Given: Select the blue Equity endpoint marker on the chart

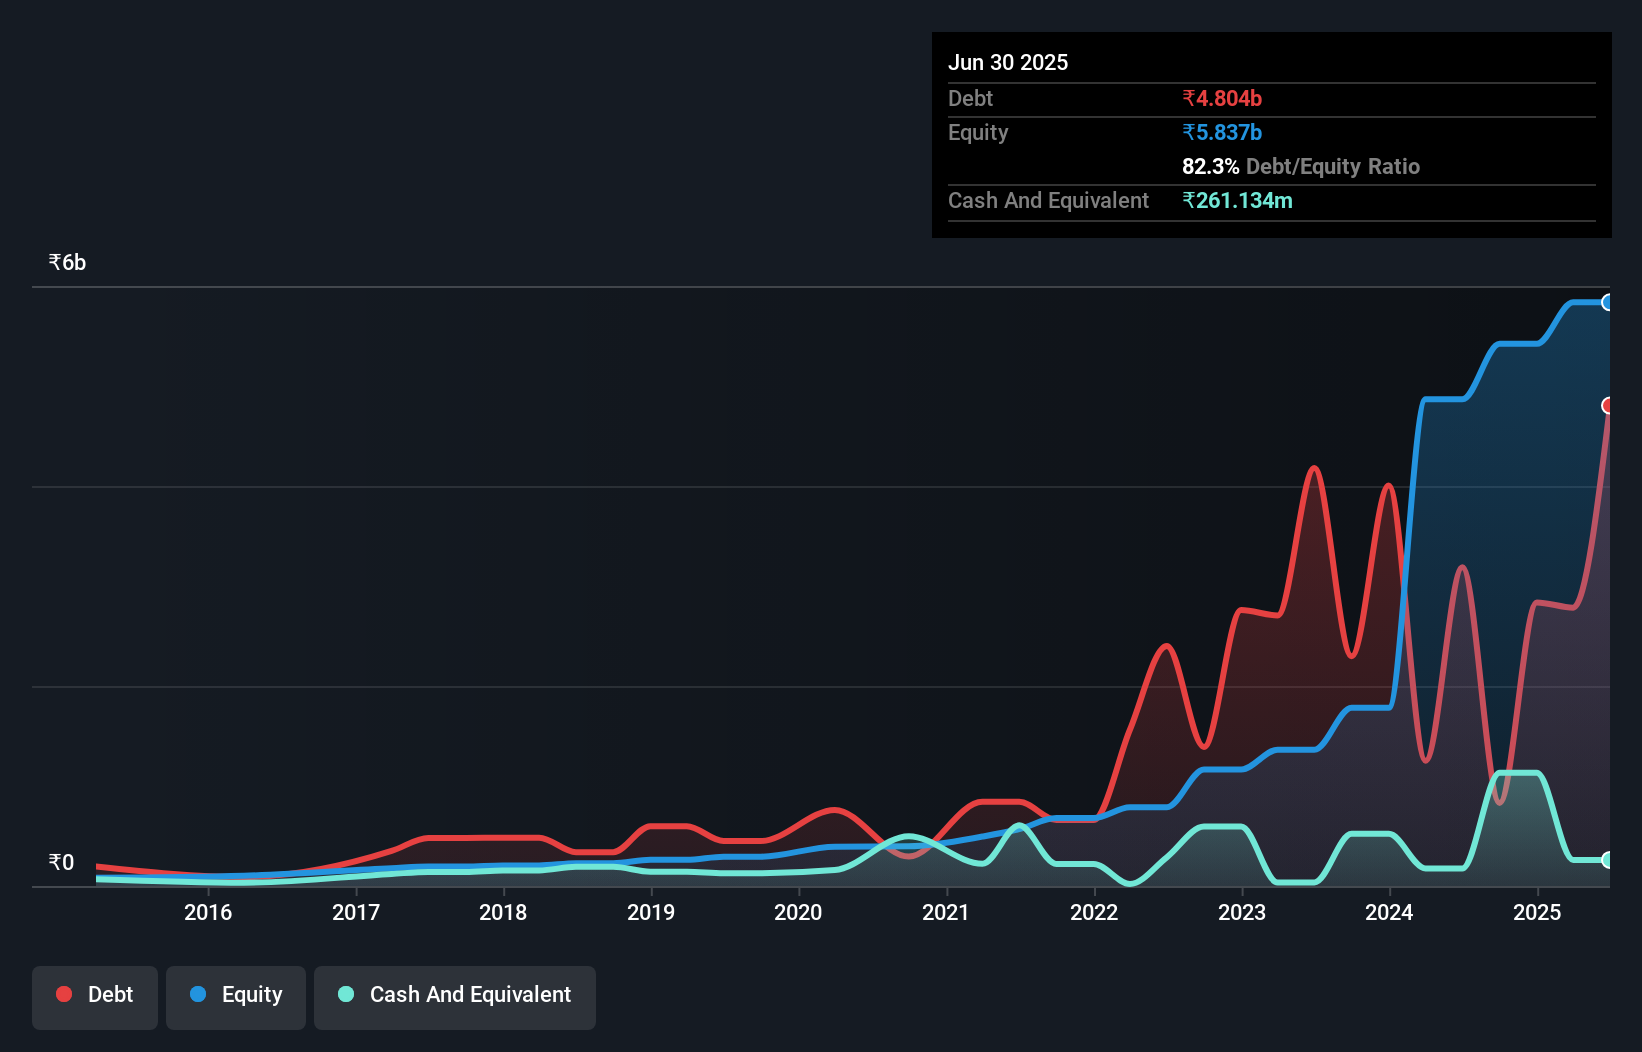Looking at the screenshot, I should tap(1608, 302).
